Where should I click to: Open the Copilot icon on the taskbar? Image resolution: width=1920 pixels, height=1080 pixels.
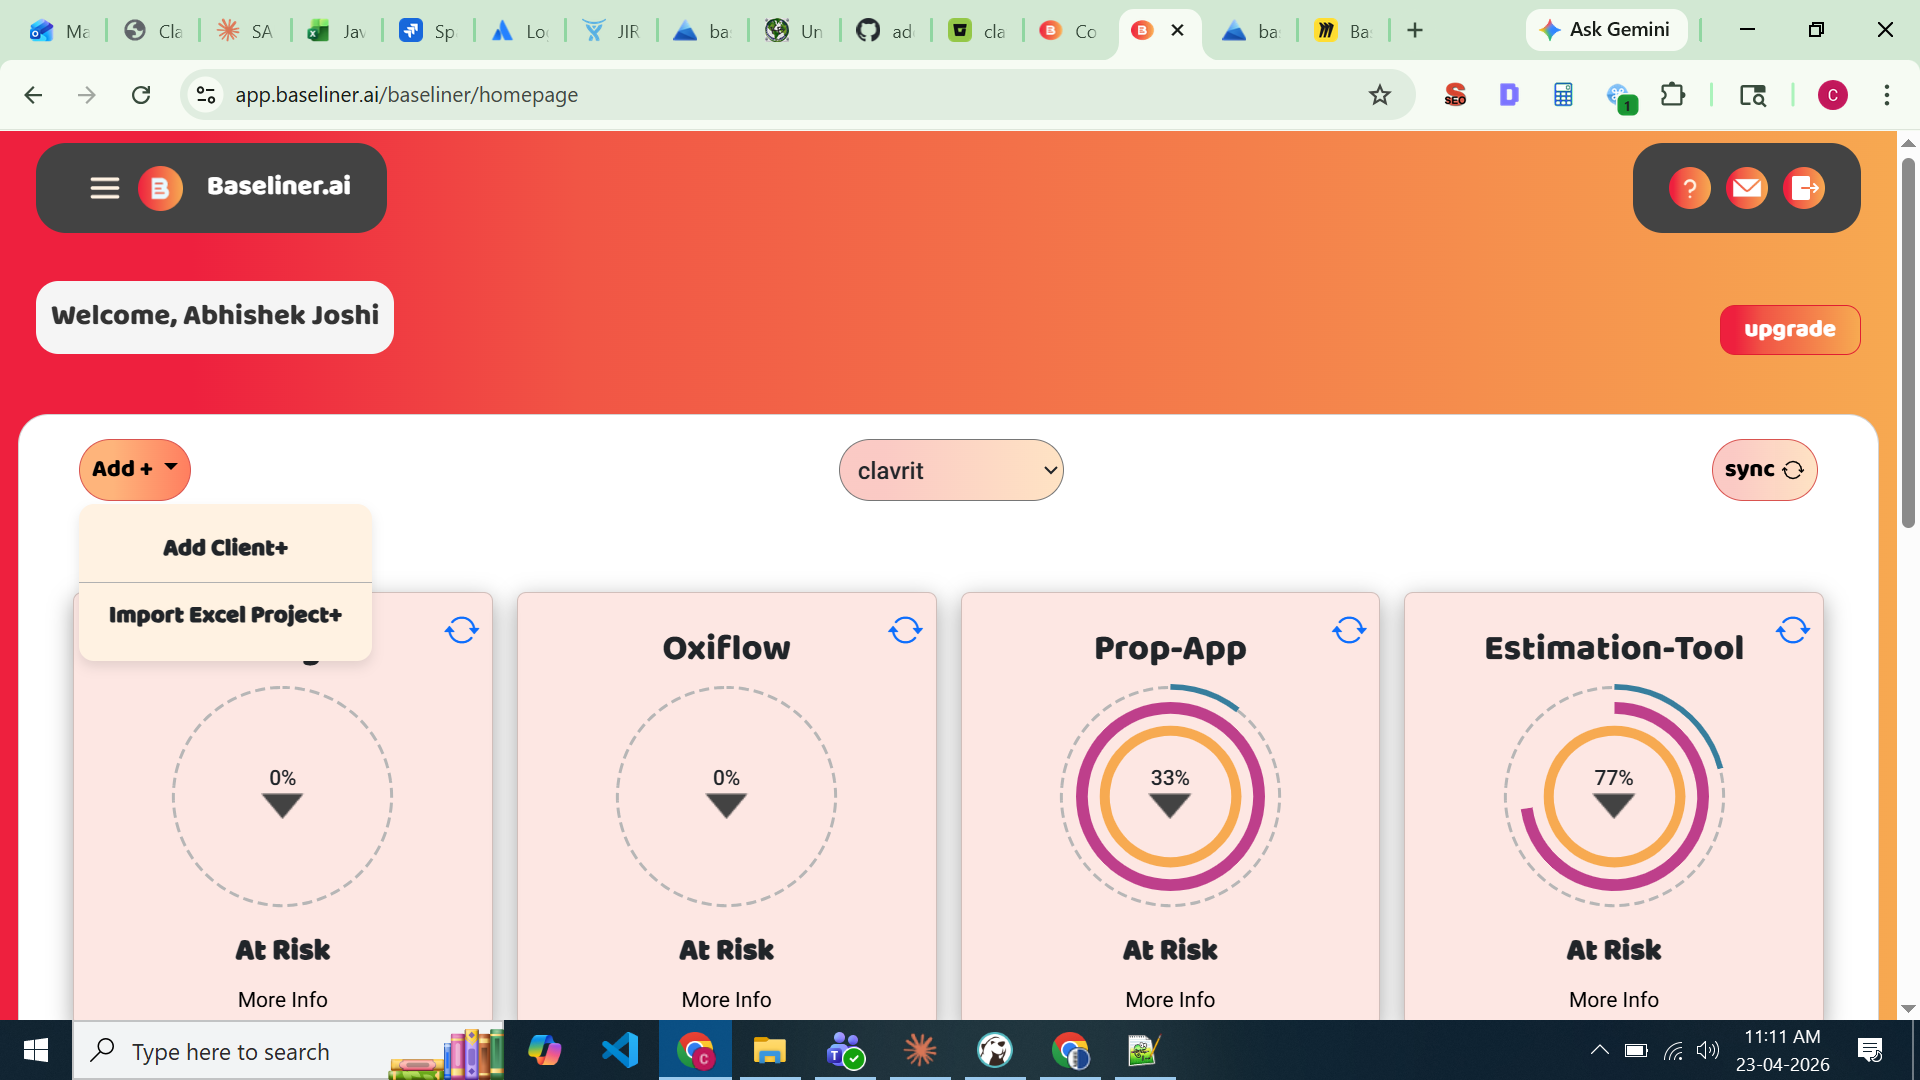[545, 1050]
